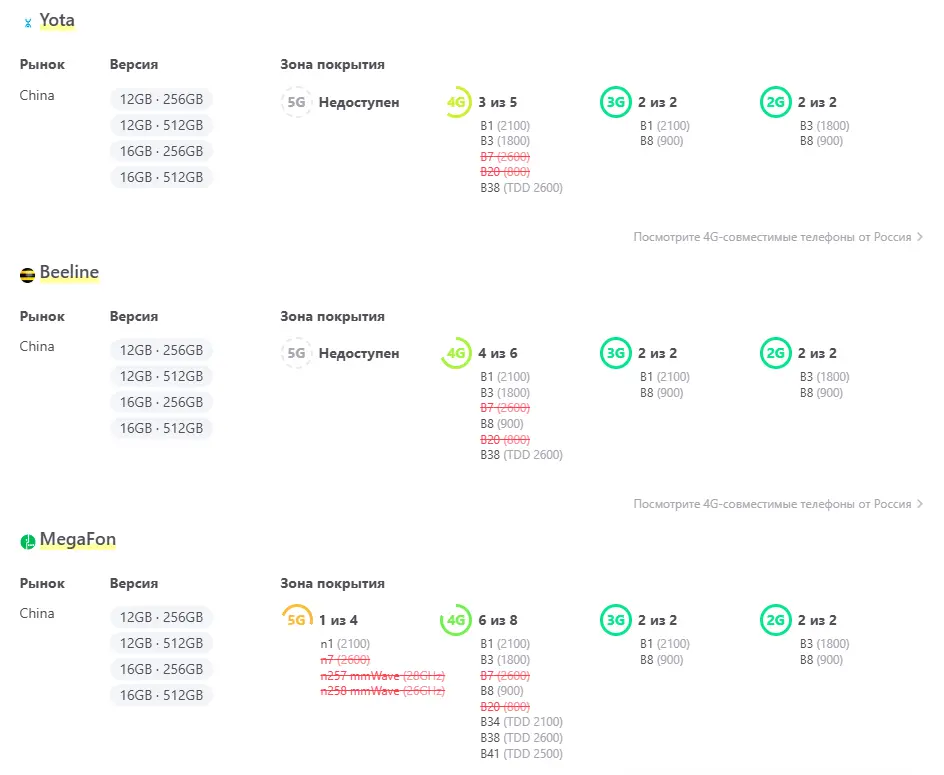944x775 pixels.
Task: Select MegaFon's 12GB · 512GB version chip
Action: (x=161, y=643)
